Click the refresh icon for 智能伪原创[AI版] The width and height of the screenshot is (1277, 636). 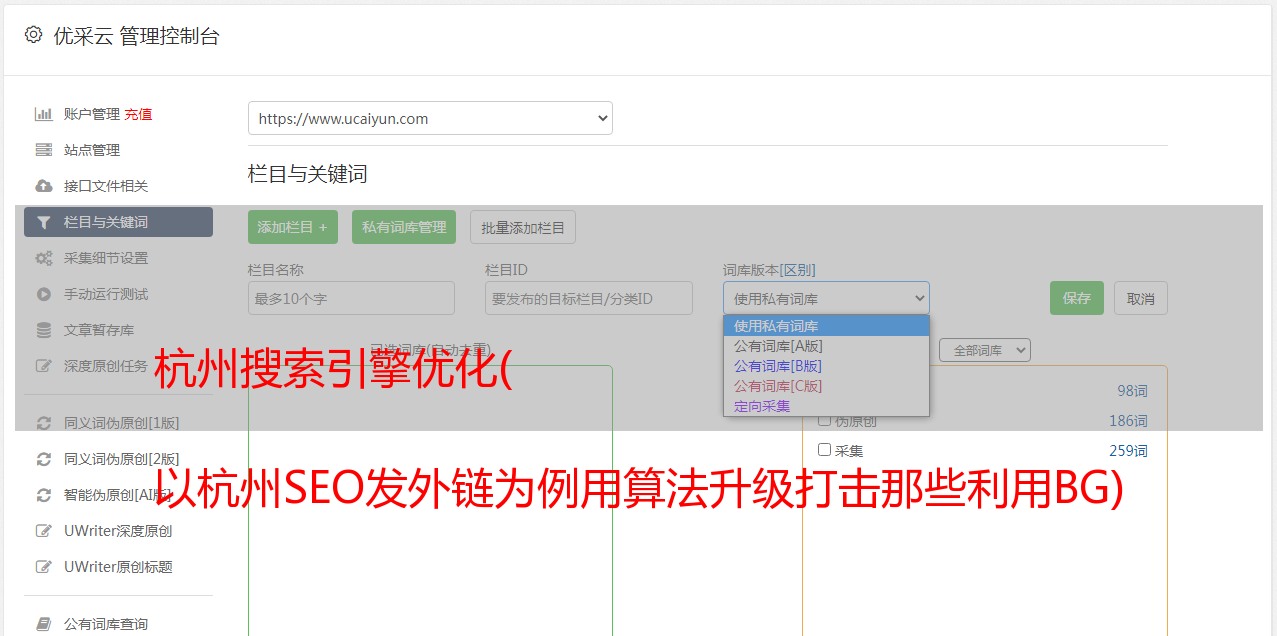coord(43,495)
